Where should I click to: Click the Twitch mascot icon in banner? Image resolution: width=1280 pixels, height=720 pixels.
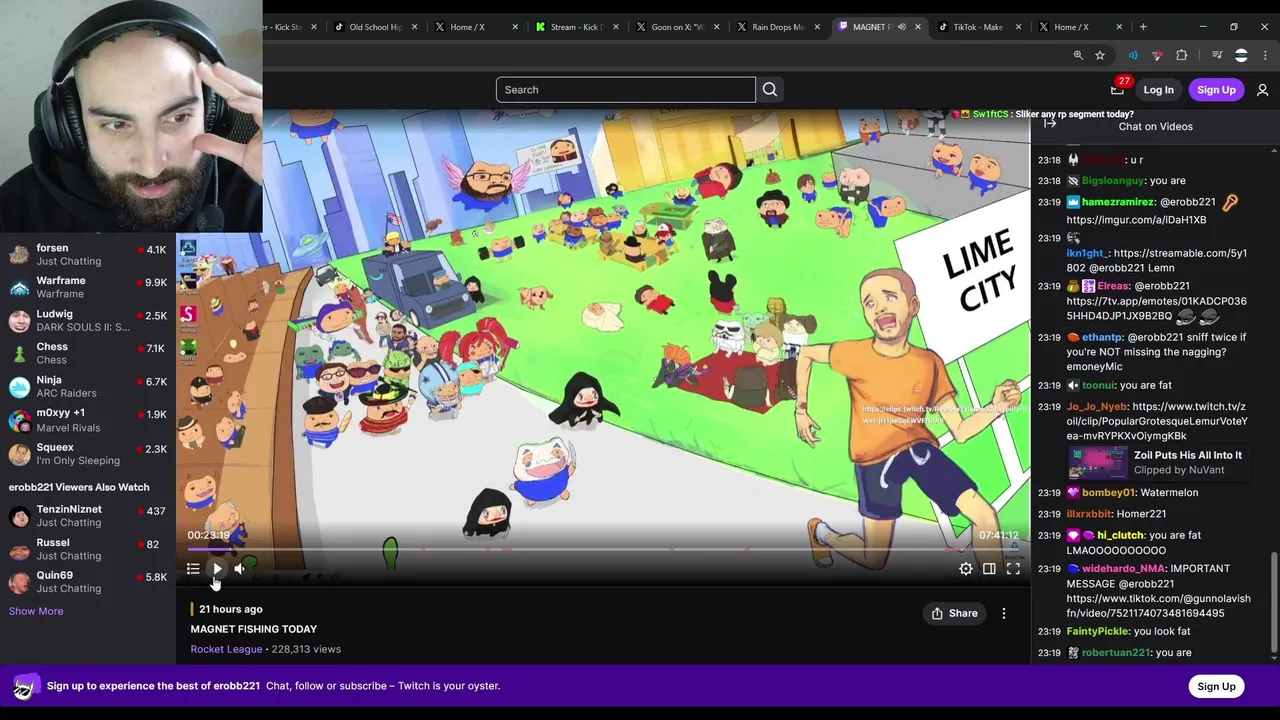24,687
